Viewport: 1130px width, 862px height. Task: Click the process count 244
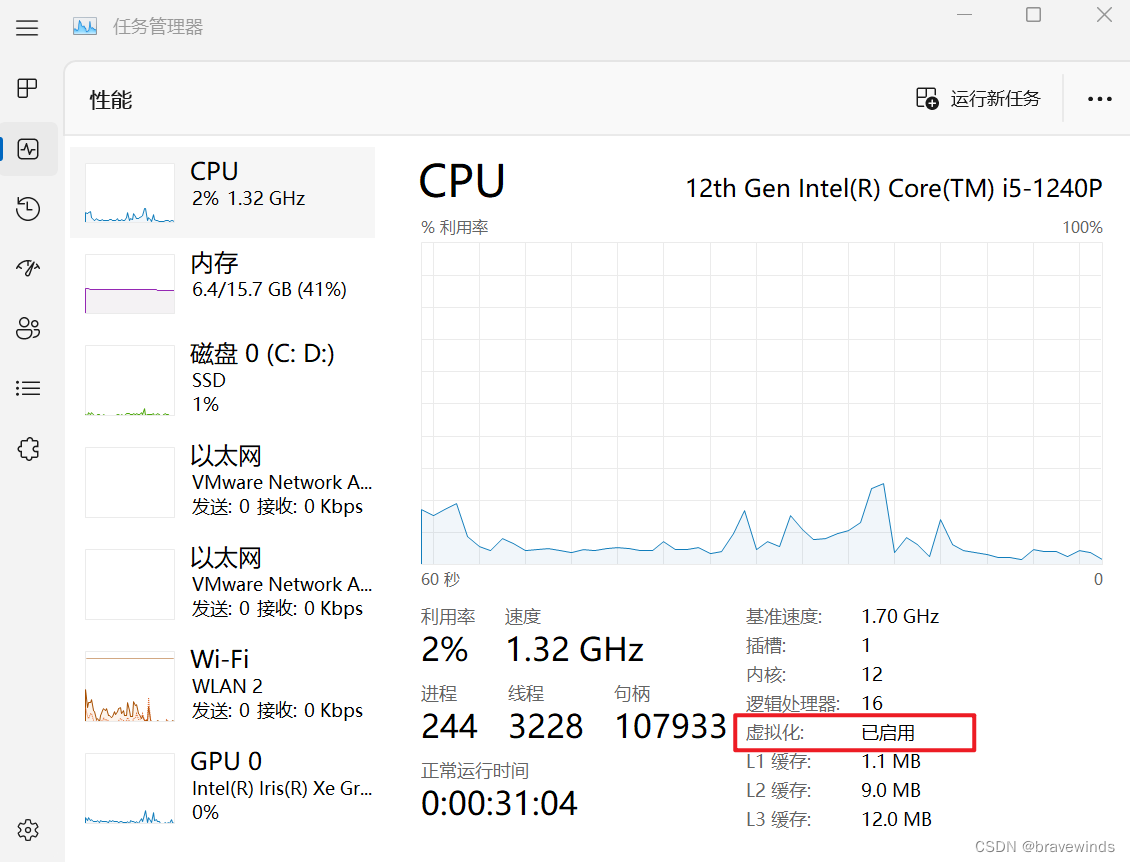(x=449, y=727)
